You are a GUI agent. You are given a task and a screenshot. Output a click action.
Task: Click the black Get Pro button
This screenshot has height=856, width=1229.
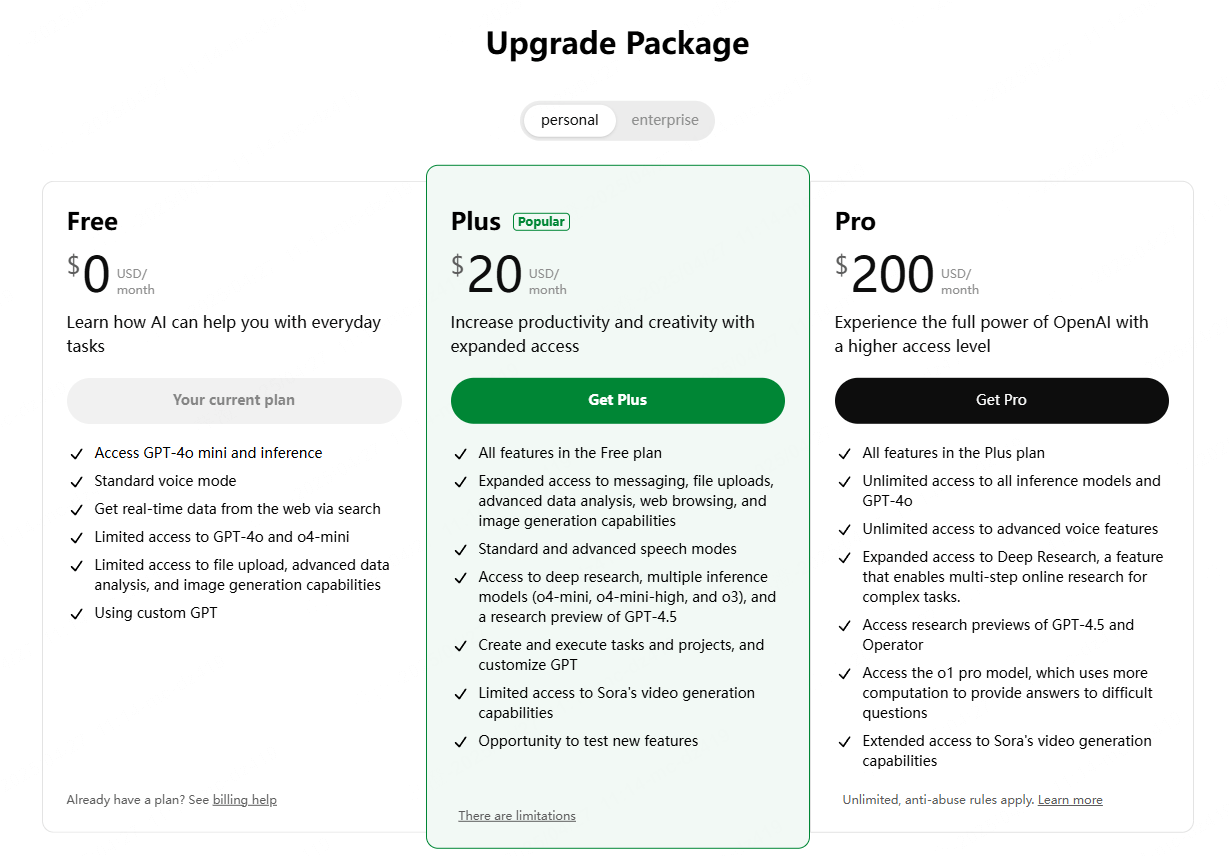(1001, 400)
